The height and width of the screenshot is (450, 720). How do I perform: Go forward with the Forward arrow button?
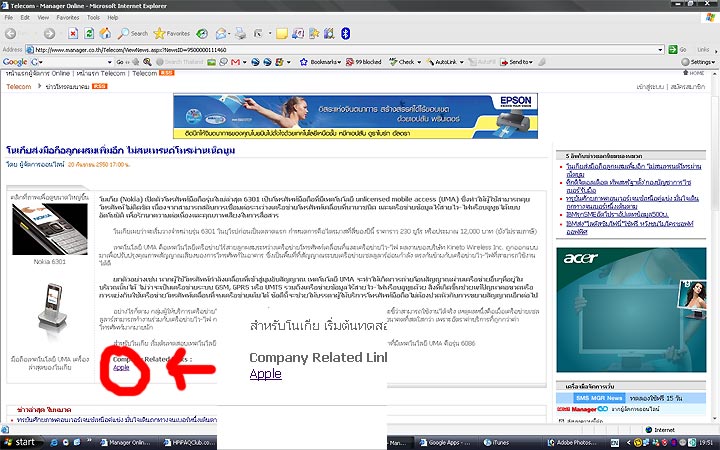[x=50, y=34]
